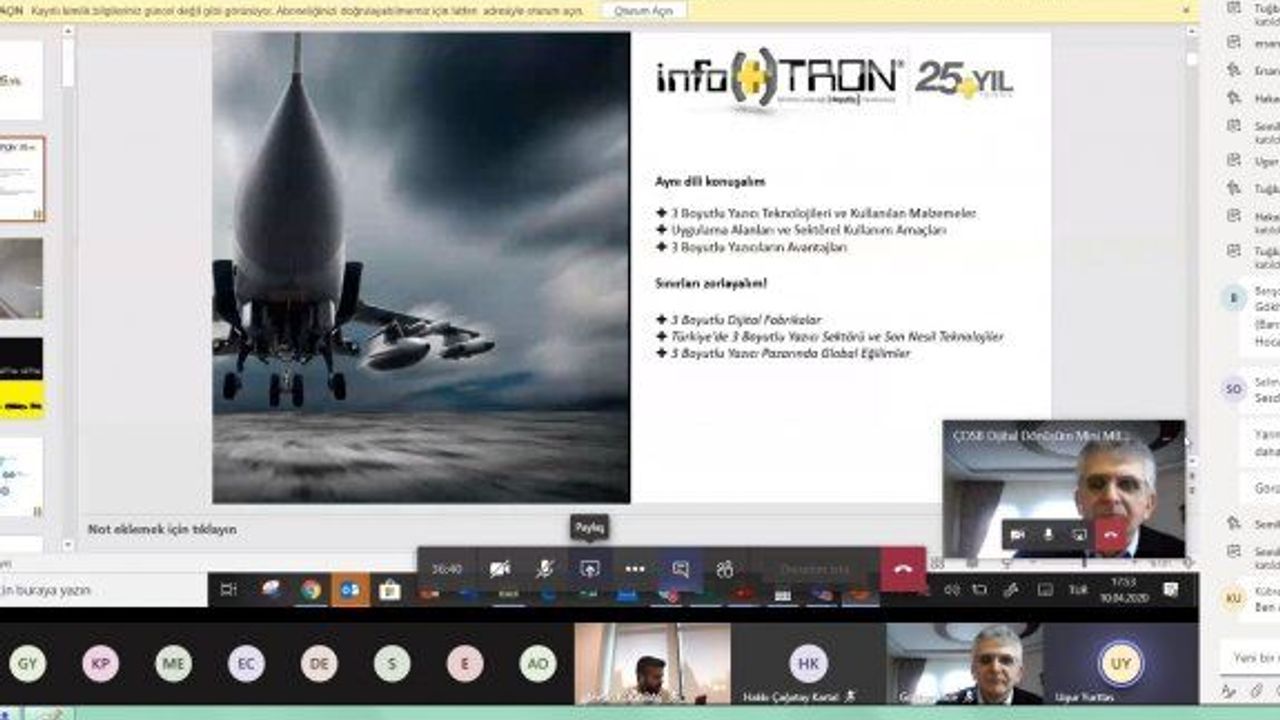This screenshot has width=1280, height=720.
Task: Click the meeting timer 36:40
Action: tap(446, 569)
